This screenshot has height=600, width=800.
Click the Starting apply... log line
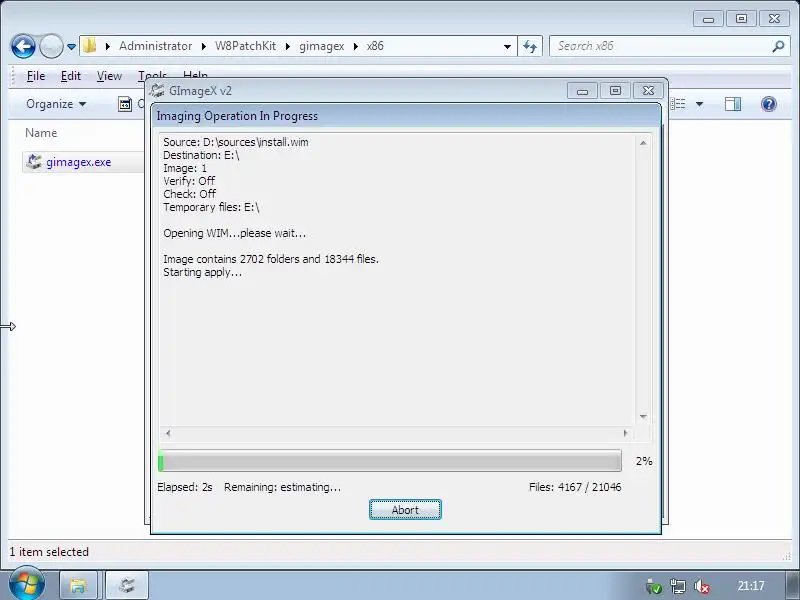203,272
